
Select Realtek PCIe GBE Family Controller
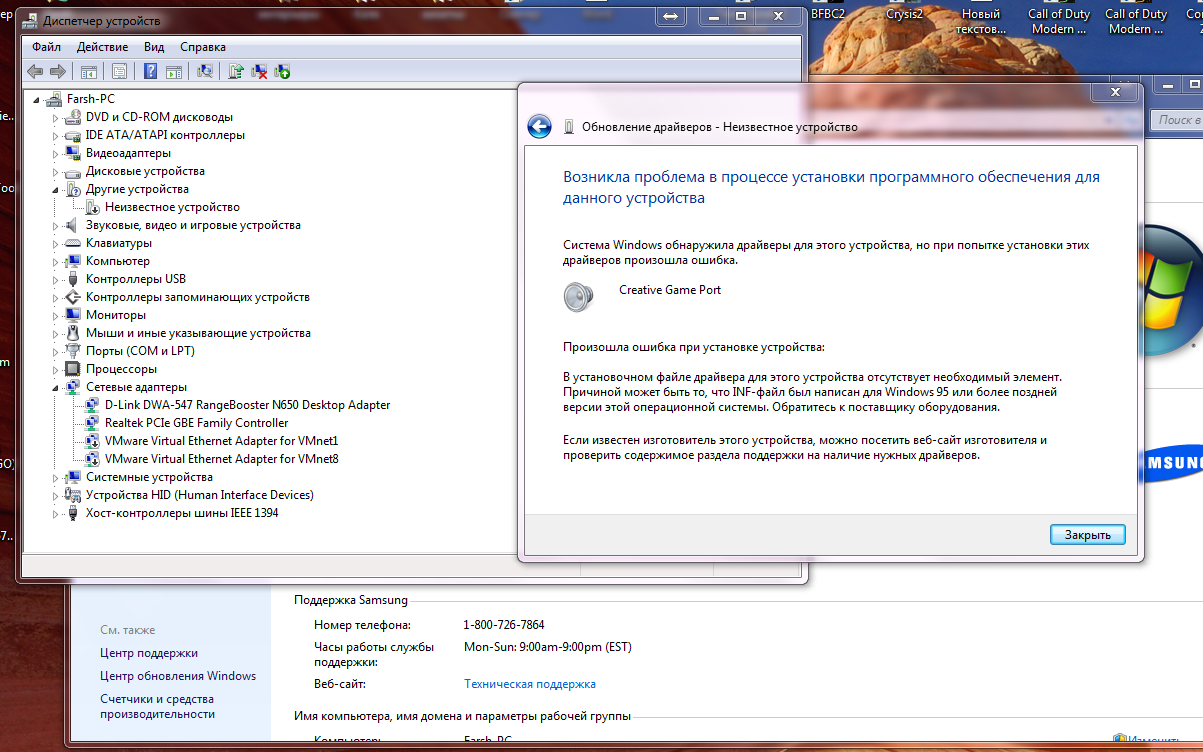point(196,423)
